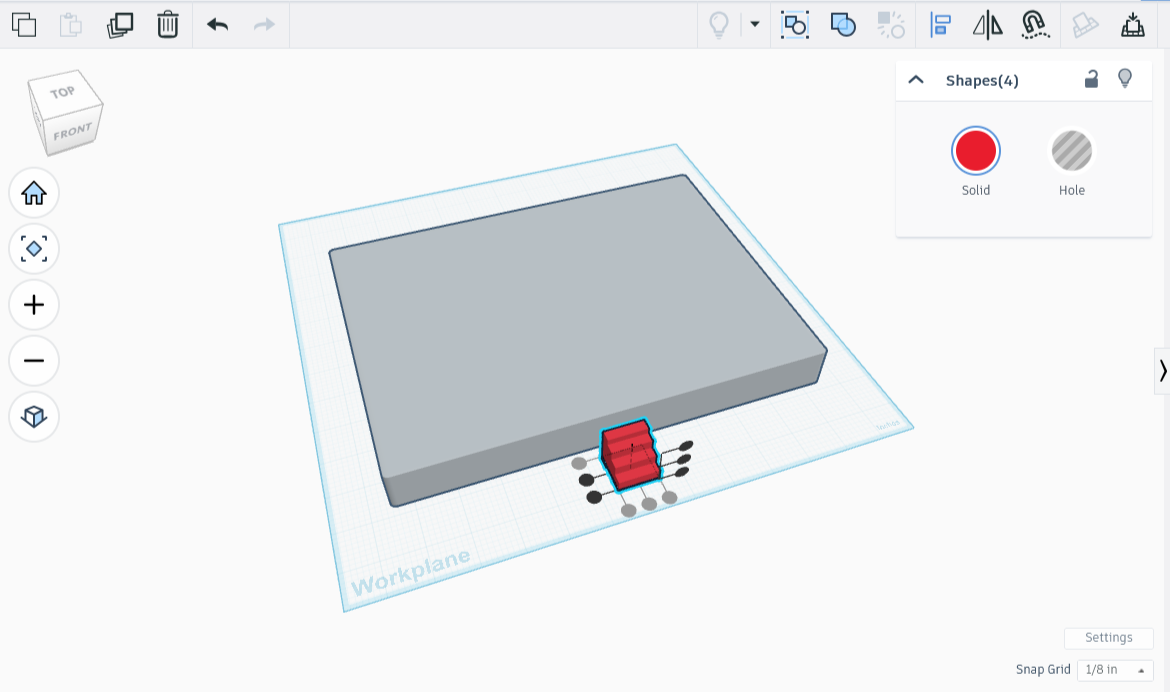Duplicate and repeat the selected shape
Image resolution: width=1170 pixels, height=692 pixels.
pos(119,25)
